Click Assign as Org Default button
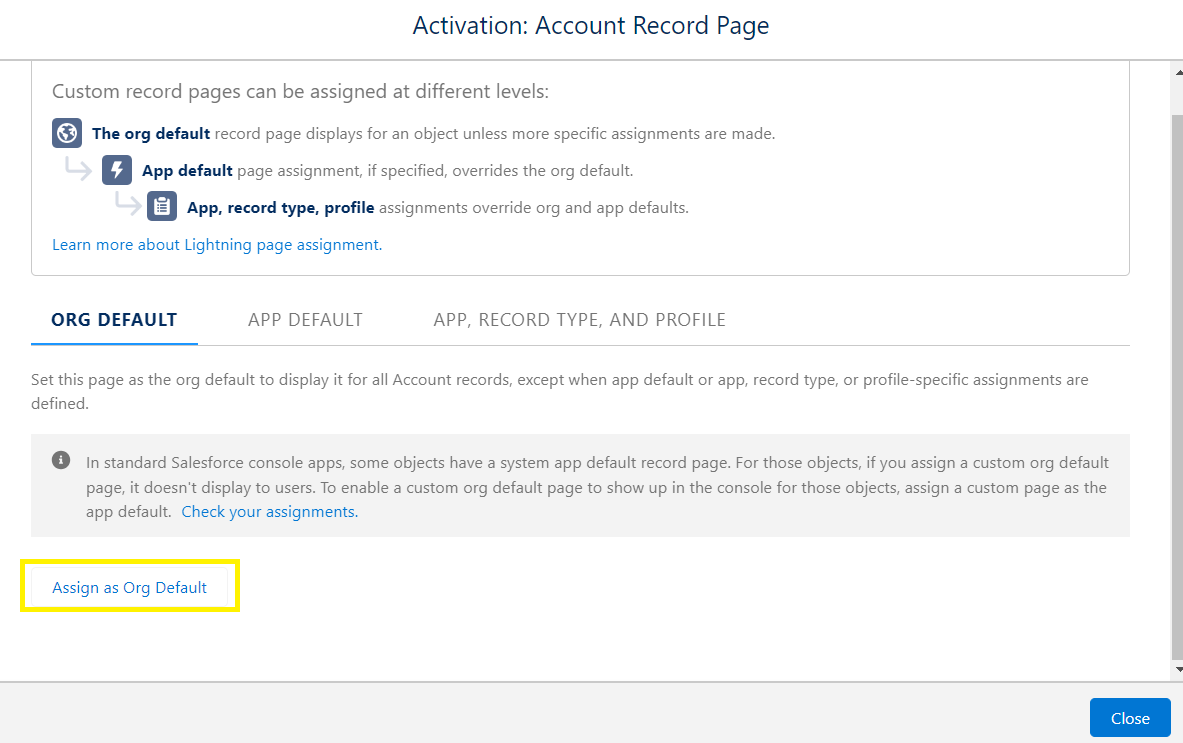Image resolution: width=1183 pixels, height=743 pixels. point(129,588)
